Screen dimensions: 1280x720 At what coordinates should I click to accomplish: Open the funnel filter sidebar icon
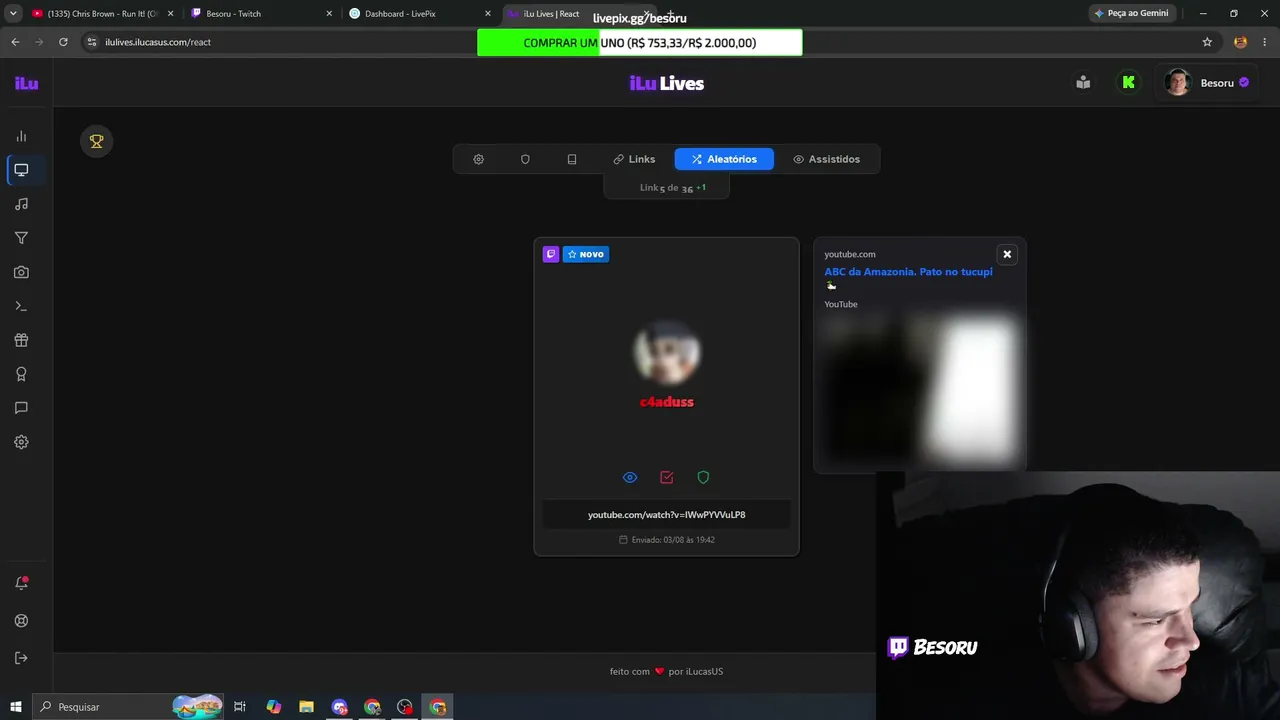pos(21,238)
